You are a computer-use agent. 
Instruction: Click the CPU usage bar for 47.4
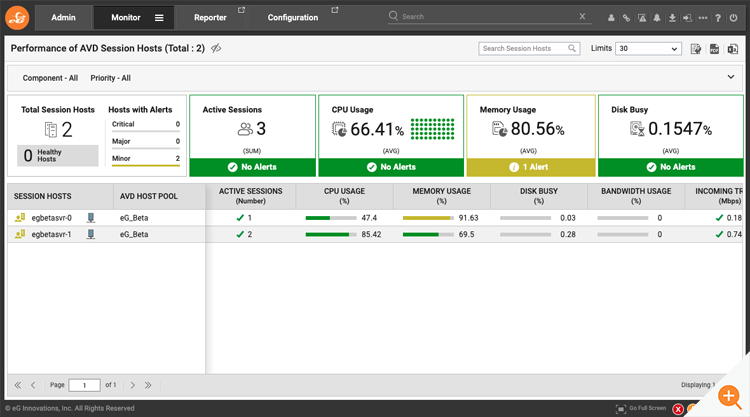(331, 218)
